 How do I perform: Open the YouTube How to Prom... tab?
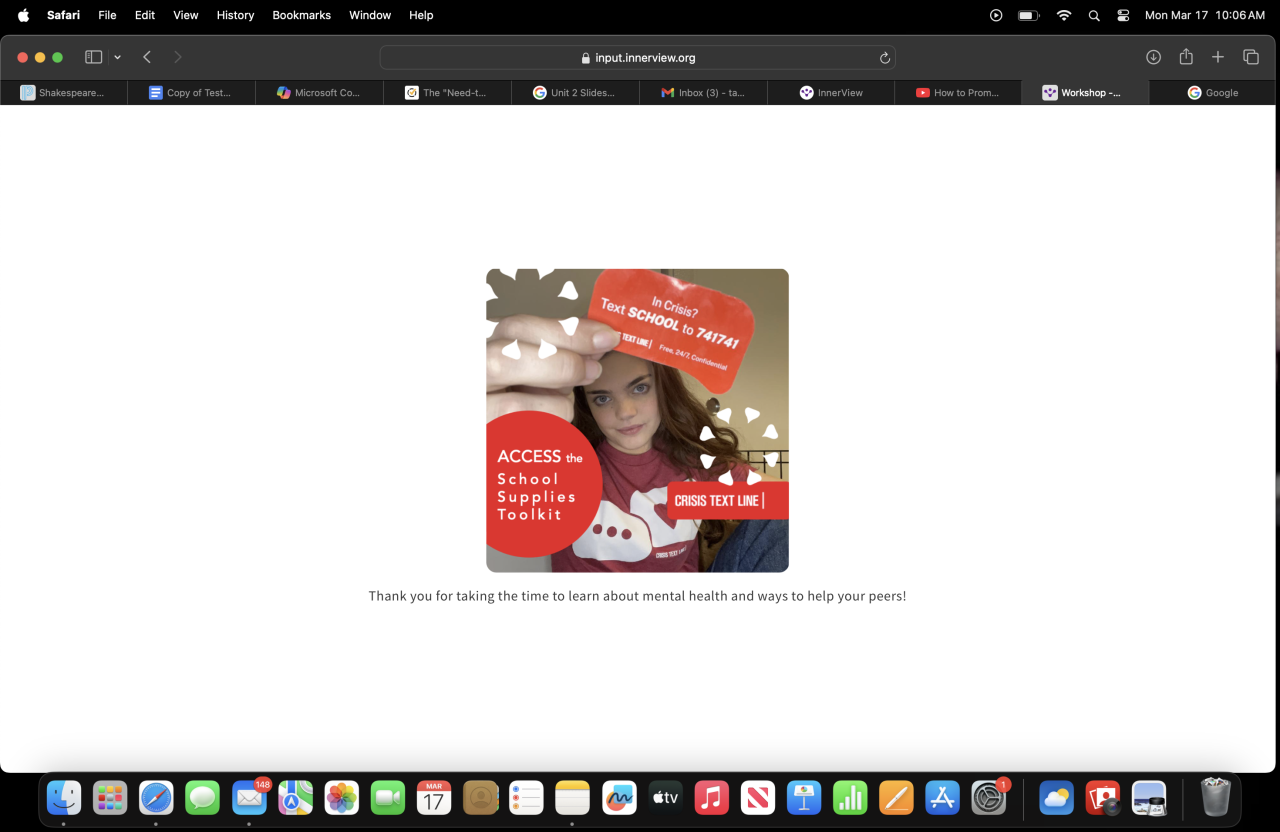tap(959, 93)
